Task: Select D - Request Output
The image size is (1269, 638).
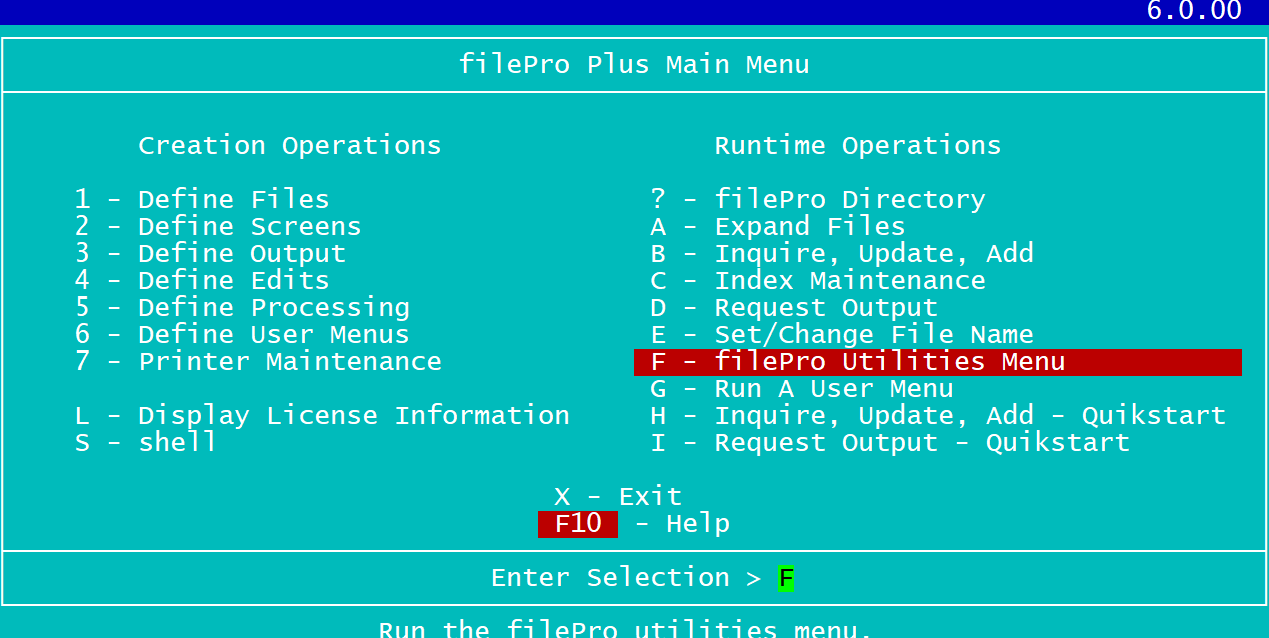Action: 794,307
